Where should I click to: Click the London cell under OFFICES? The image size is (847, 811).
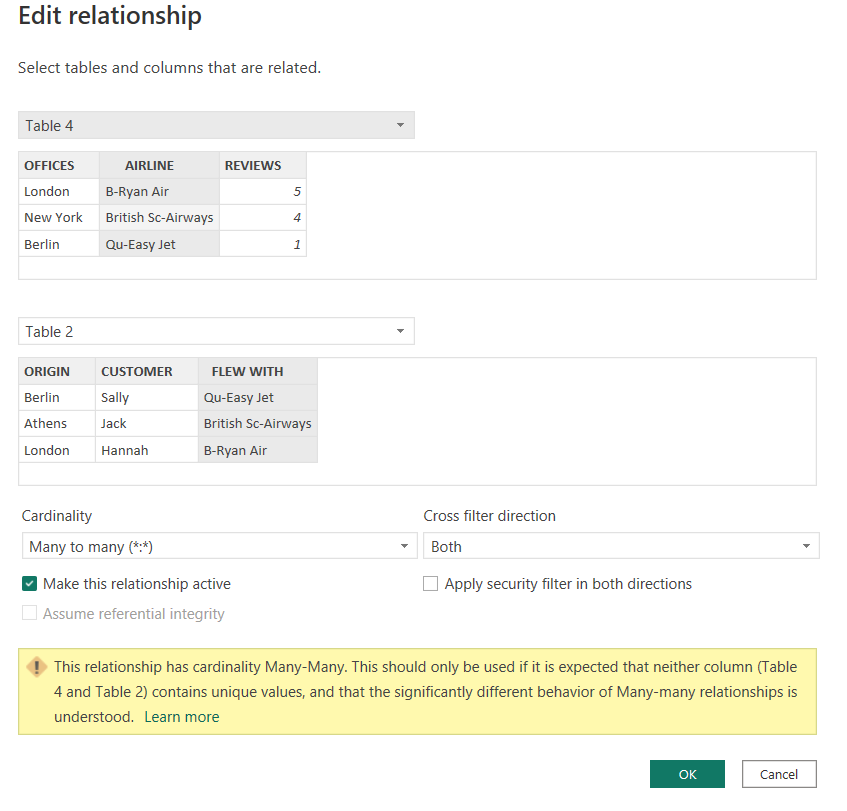click(47, 191)
